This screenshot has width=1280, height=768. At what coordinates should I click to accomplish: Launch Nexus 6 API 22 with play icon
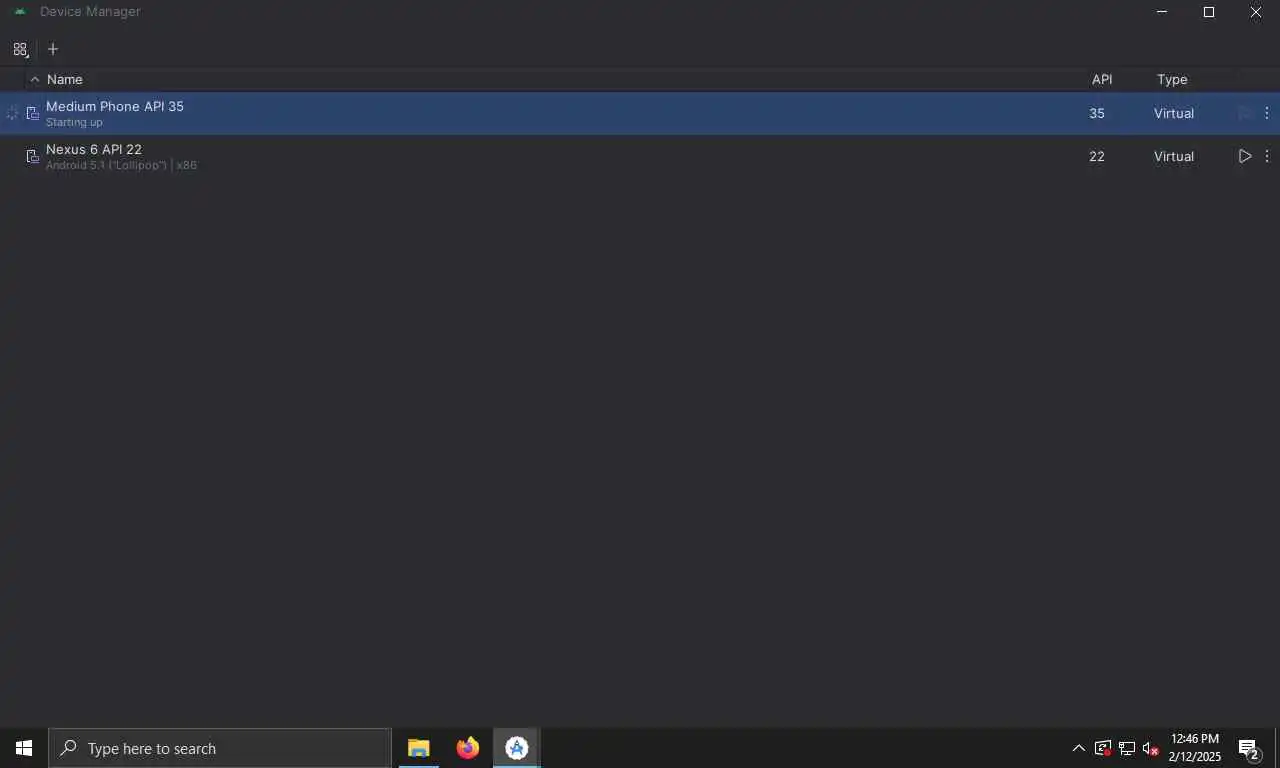click(1245, 156)
